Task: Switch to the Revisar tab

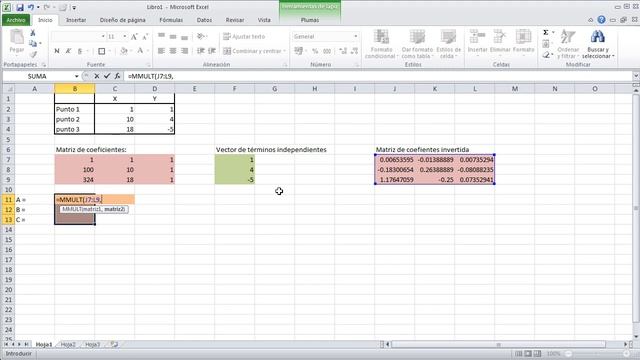Action: [235, 20]
